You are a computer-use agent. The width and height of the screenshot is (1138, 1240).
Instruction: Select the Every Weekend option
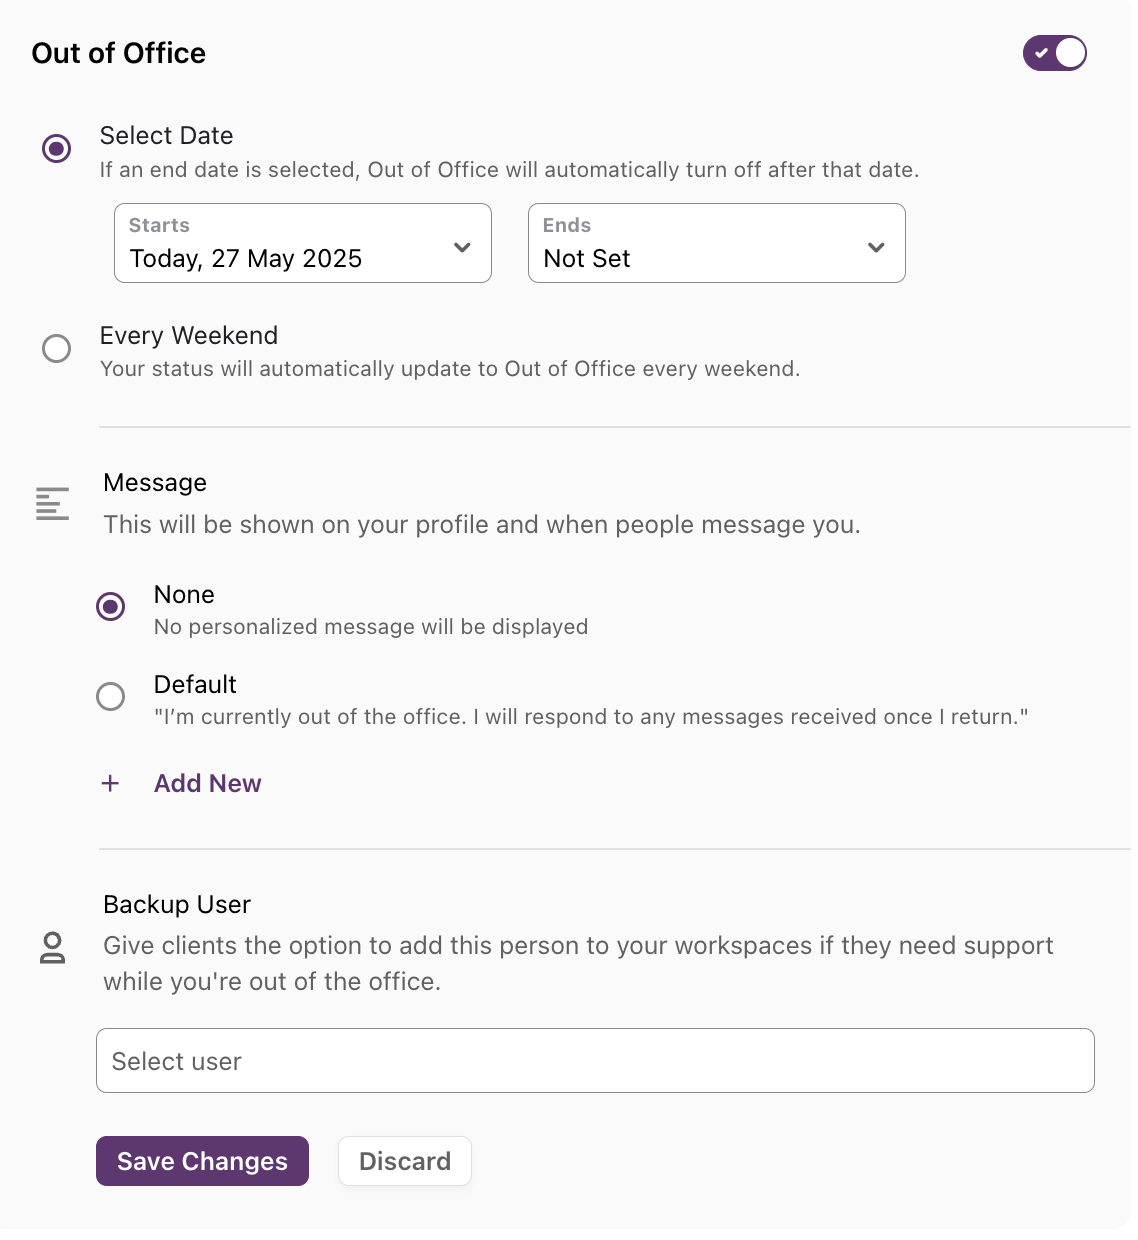[x=57, y=348]
